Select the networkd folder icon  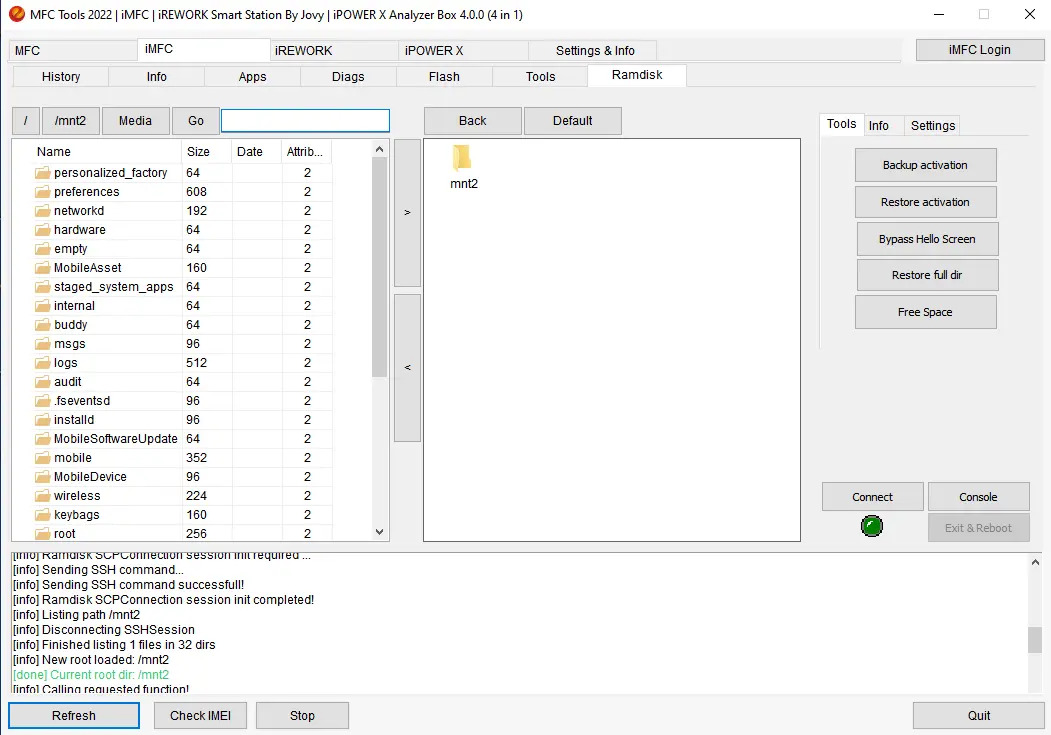[x=43, y=211]
